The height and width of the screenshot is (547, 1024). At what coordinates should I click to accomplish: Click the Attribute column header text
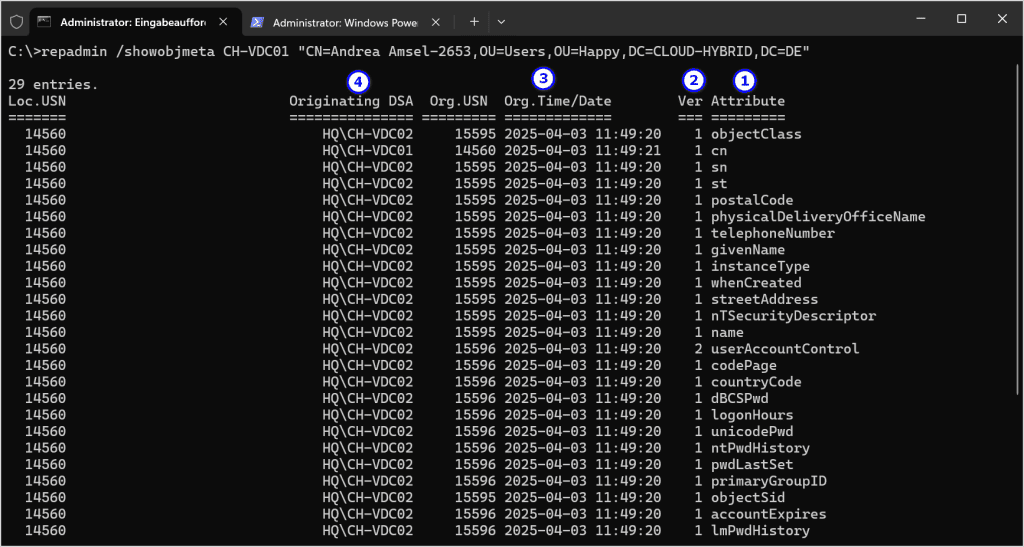[x=747, y=101]
